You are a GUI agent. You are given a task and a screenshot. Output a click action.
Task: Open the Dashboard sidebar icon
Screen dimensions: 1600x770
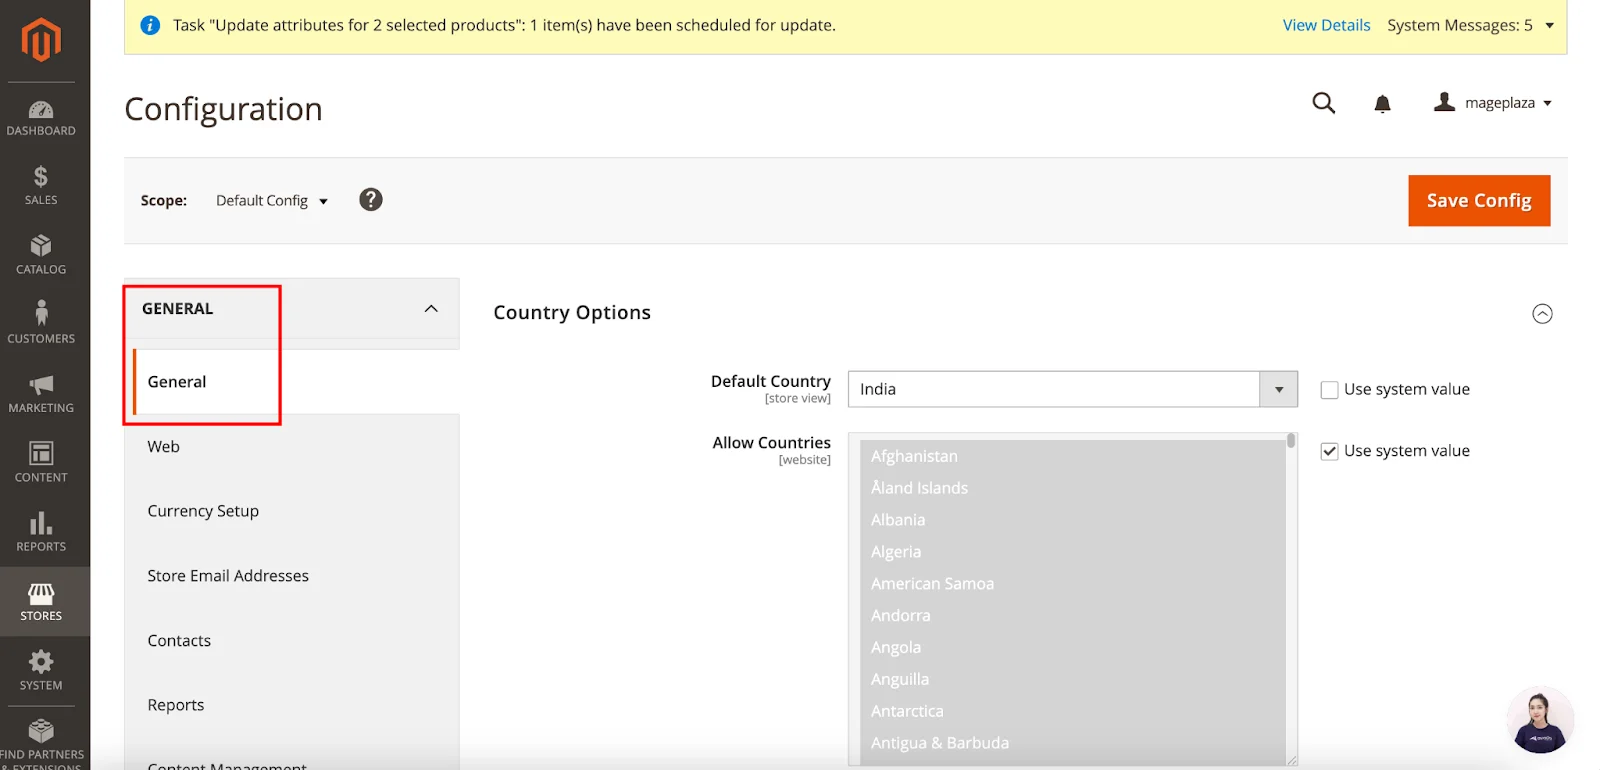(41, 118)
